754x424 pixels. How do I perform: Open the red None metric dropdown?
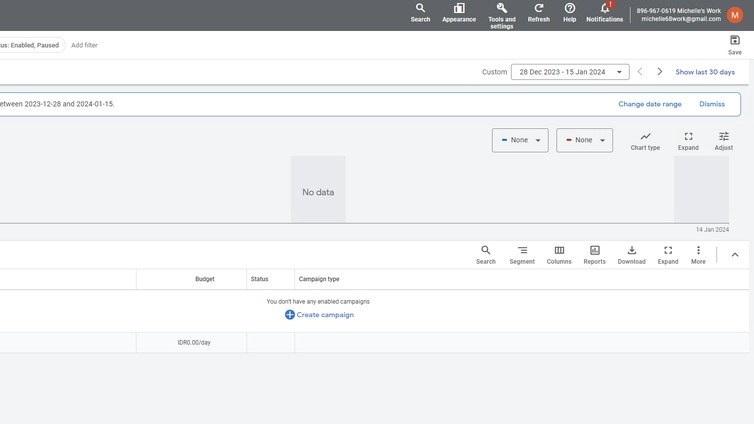(x=584, y=140)
